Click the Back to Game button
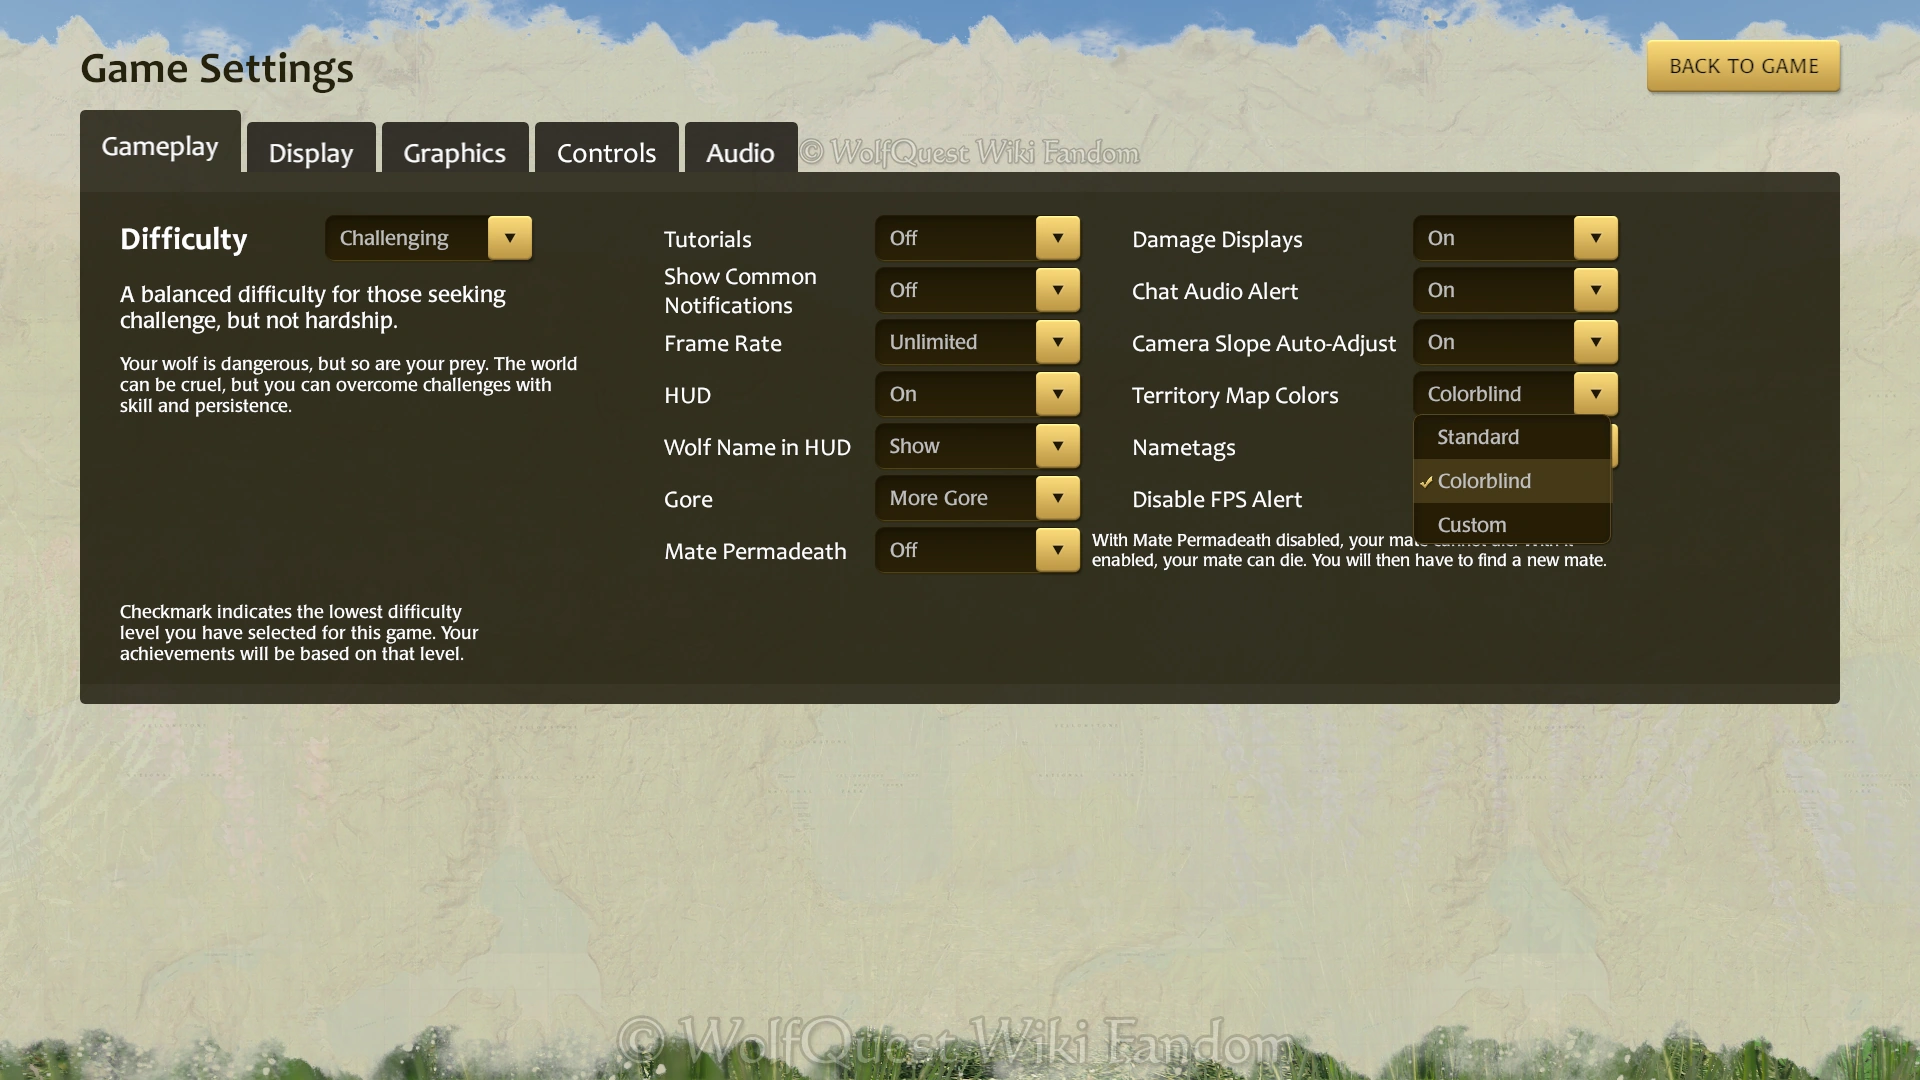Image resolution: width=1920 pixels, height=1080 pixels. pos(1743,66)
